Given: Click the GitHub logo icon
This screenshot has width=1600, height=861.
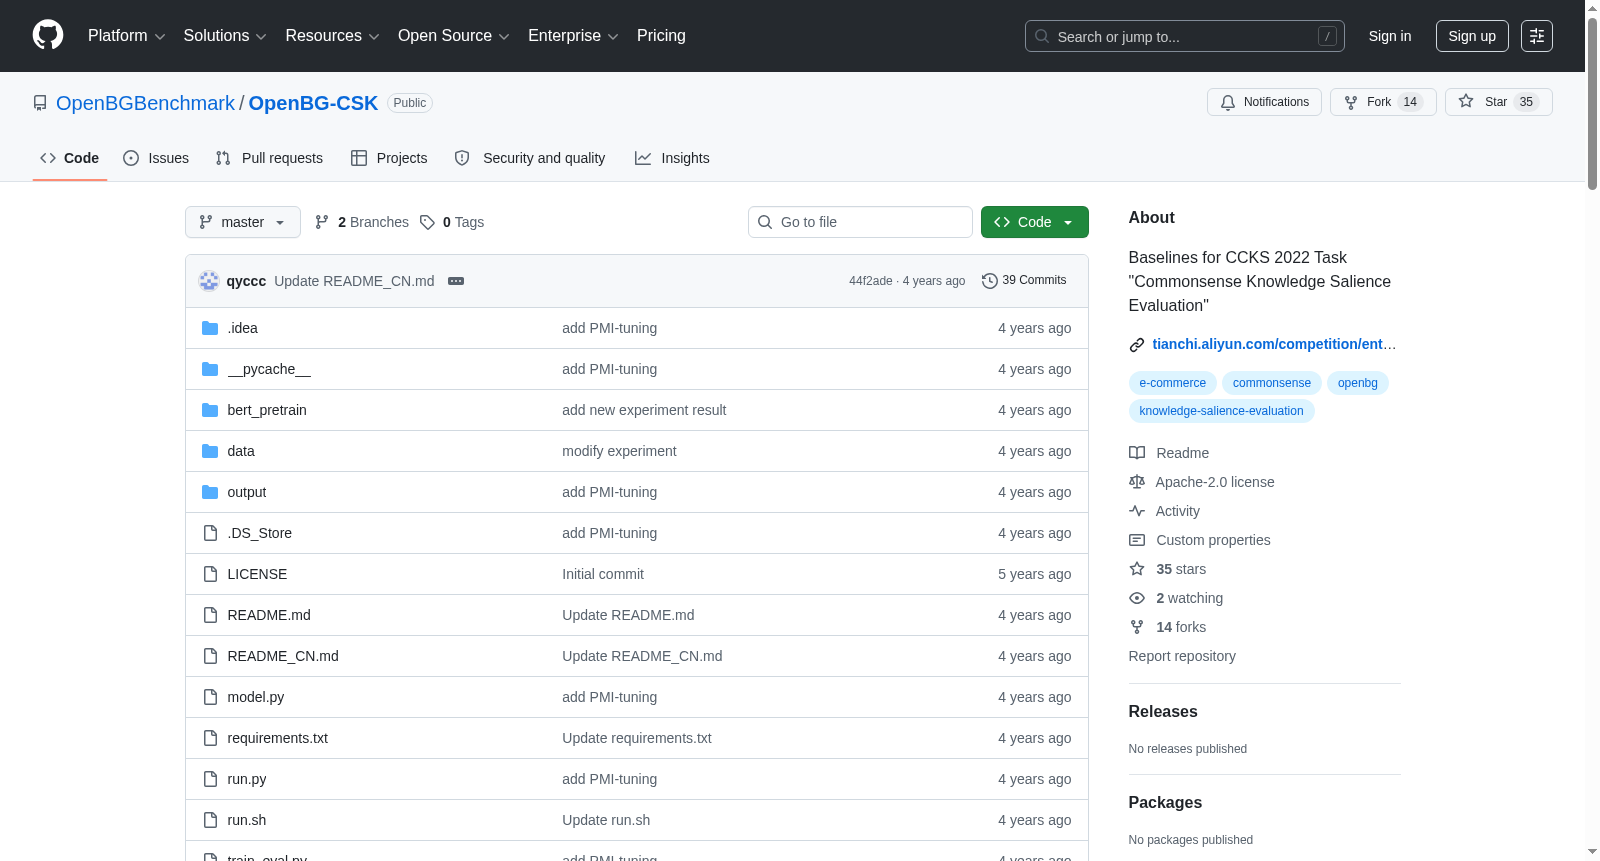Looking at the screenshot, I should point(48,35).
